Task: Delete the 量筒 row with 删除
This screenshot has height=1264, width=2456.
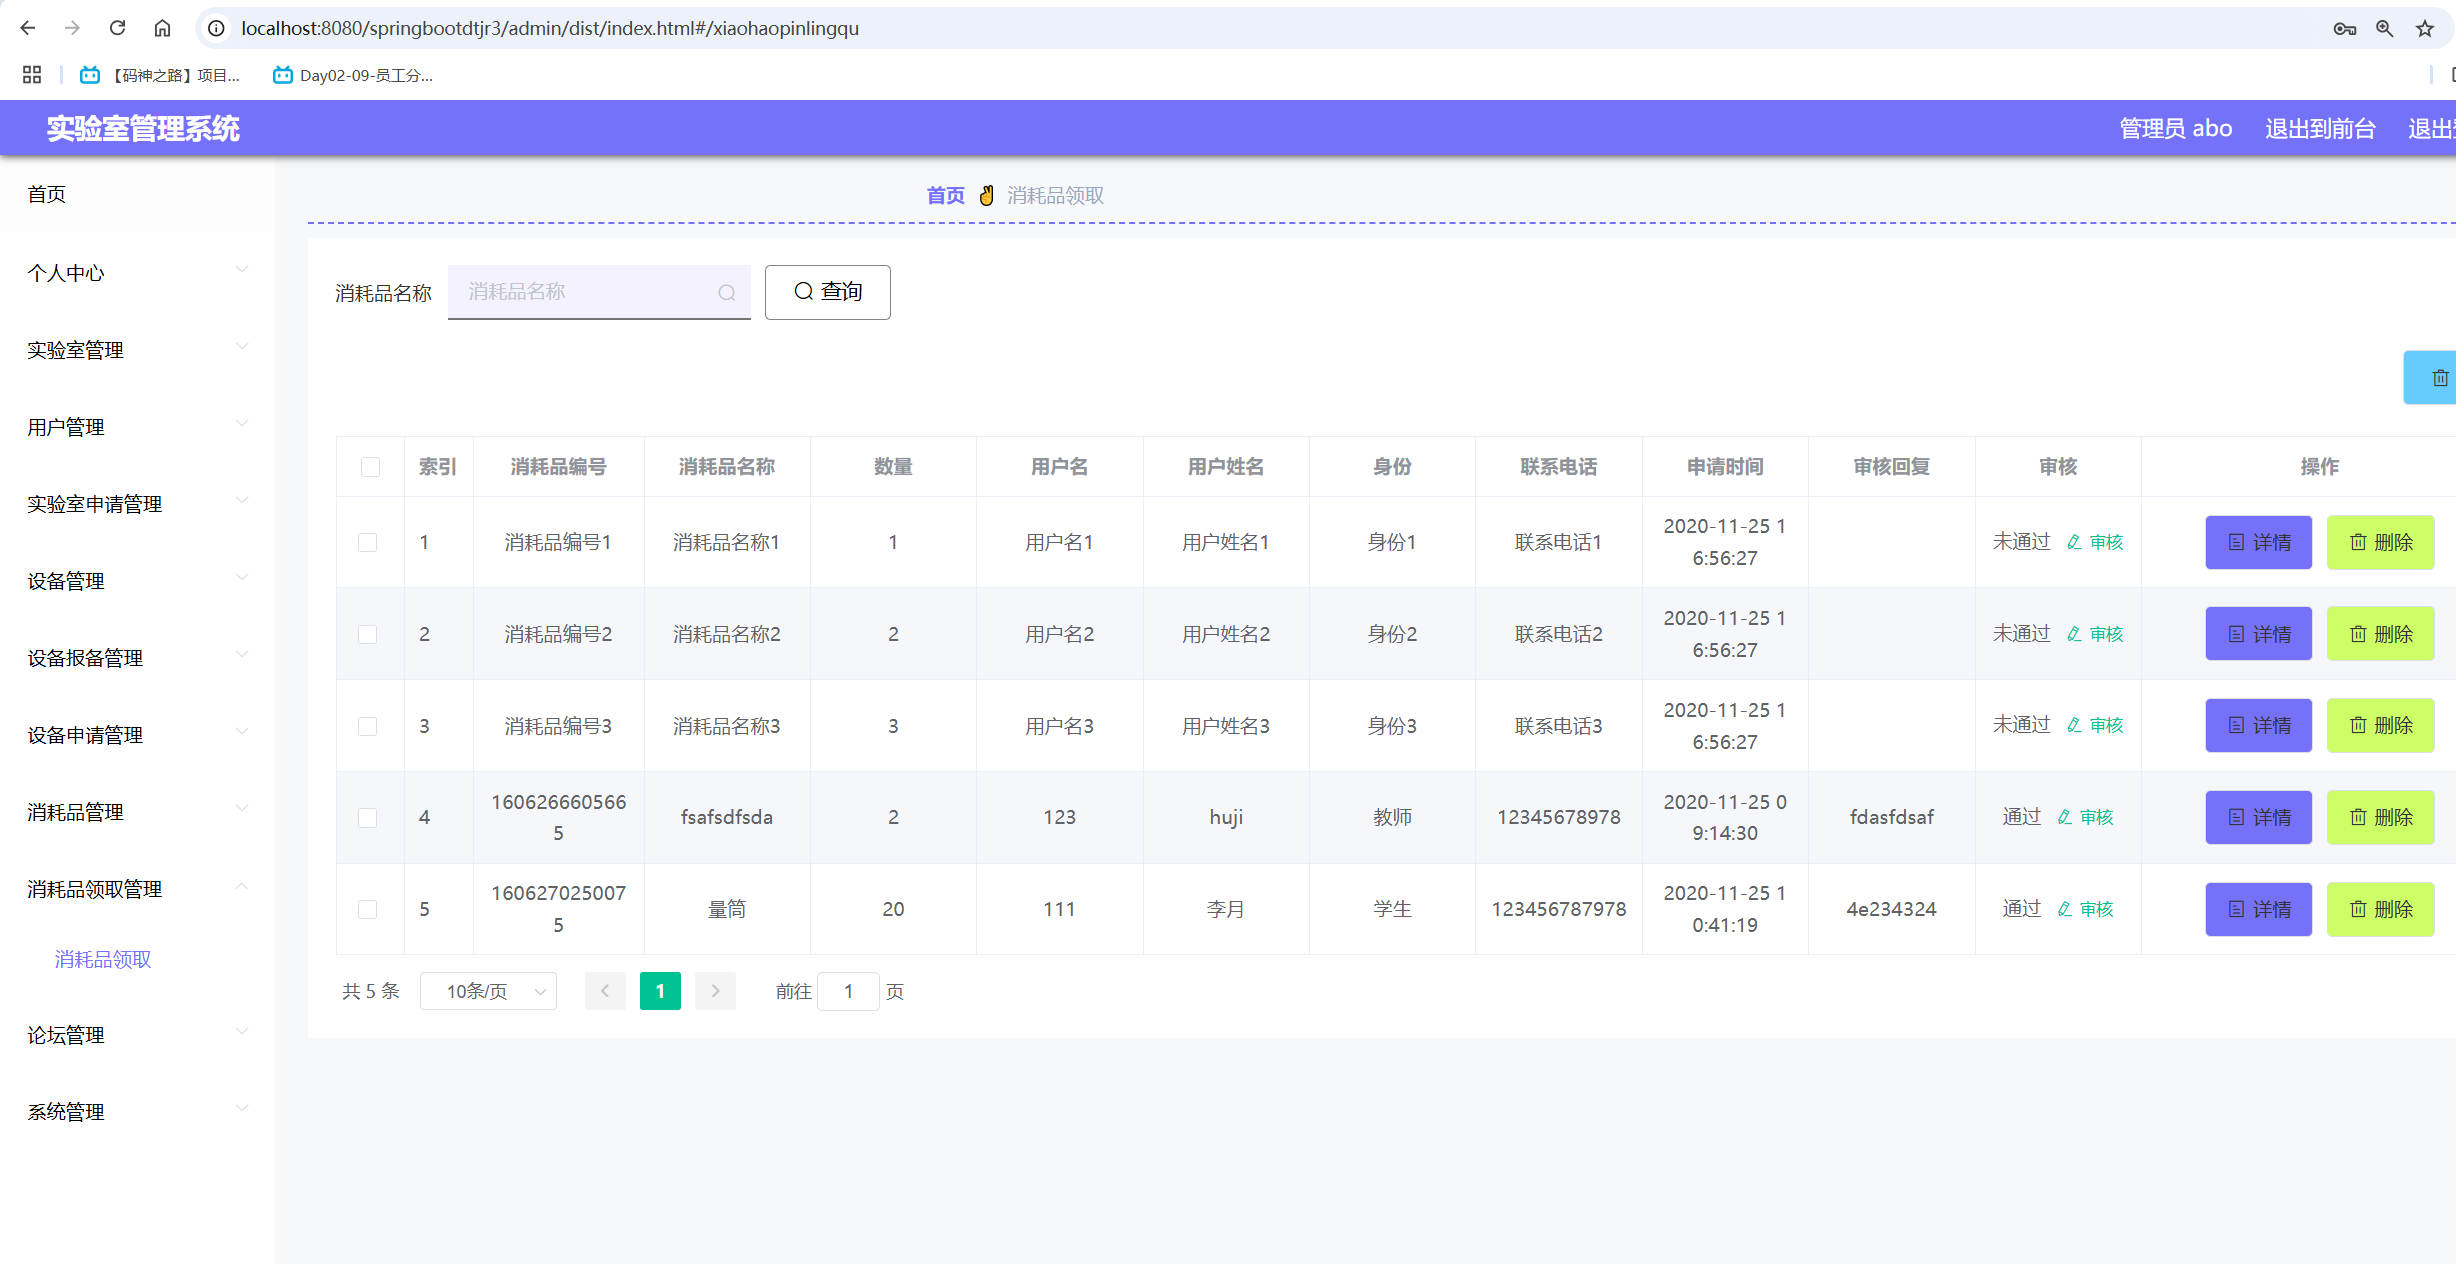Action: [x=2380, y=909]
